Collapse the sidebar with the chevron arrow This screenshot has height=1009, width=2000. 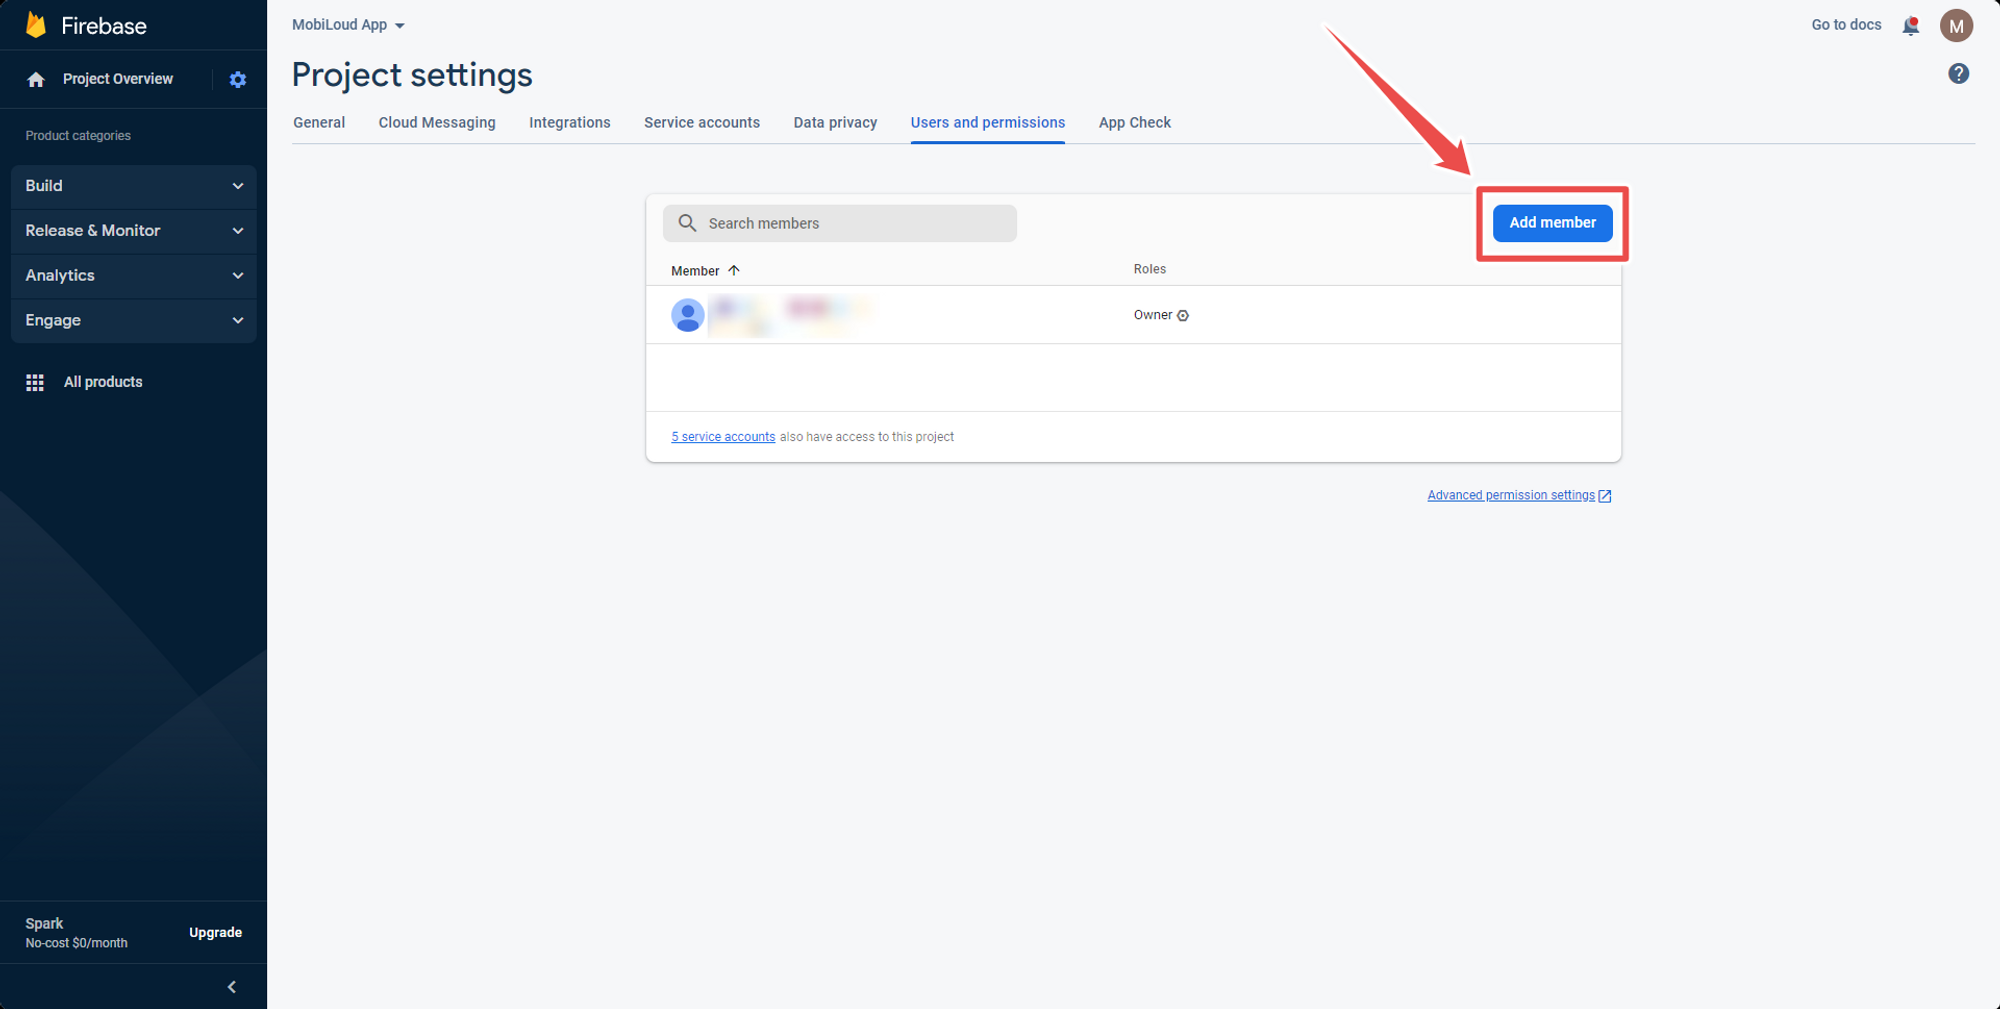pos(232,987)
